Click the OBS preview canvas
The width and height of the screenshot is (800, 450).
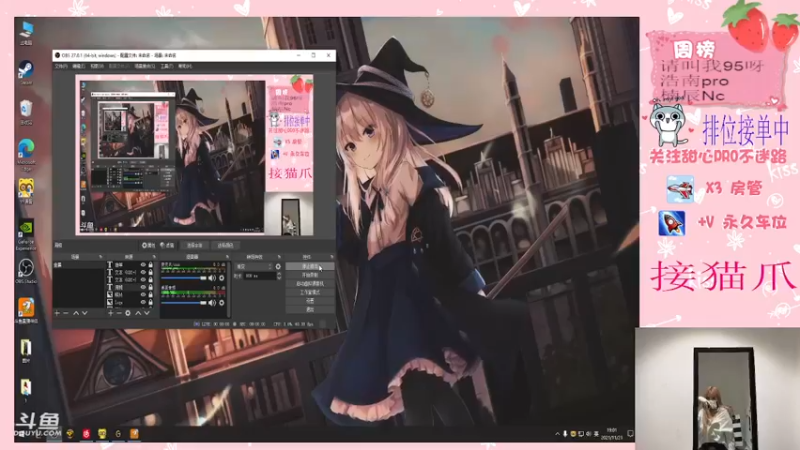click(x=194, y=155)
